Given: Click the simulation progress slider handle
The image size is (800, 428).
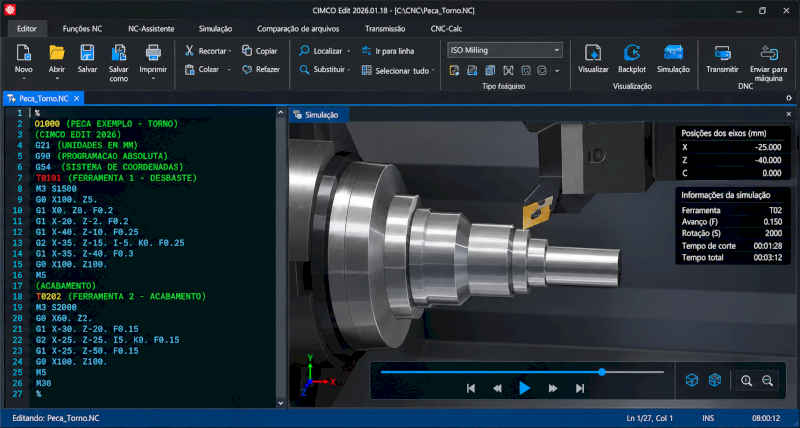Looking at the screenshot, I should (x=602, y=372).
